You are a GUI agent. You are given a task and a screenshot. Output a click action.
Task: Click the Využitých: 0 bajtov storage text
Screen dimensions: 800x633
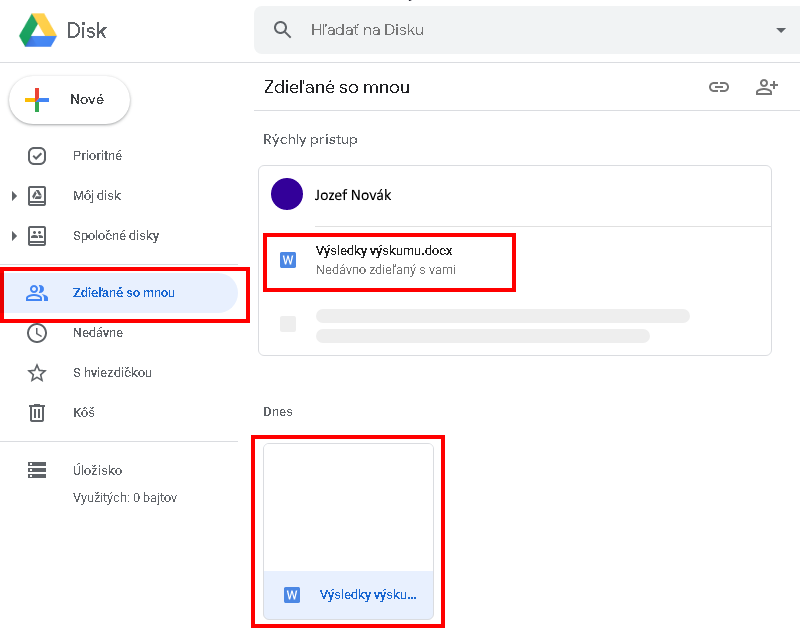click(124, 497)
